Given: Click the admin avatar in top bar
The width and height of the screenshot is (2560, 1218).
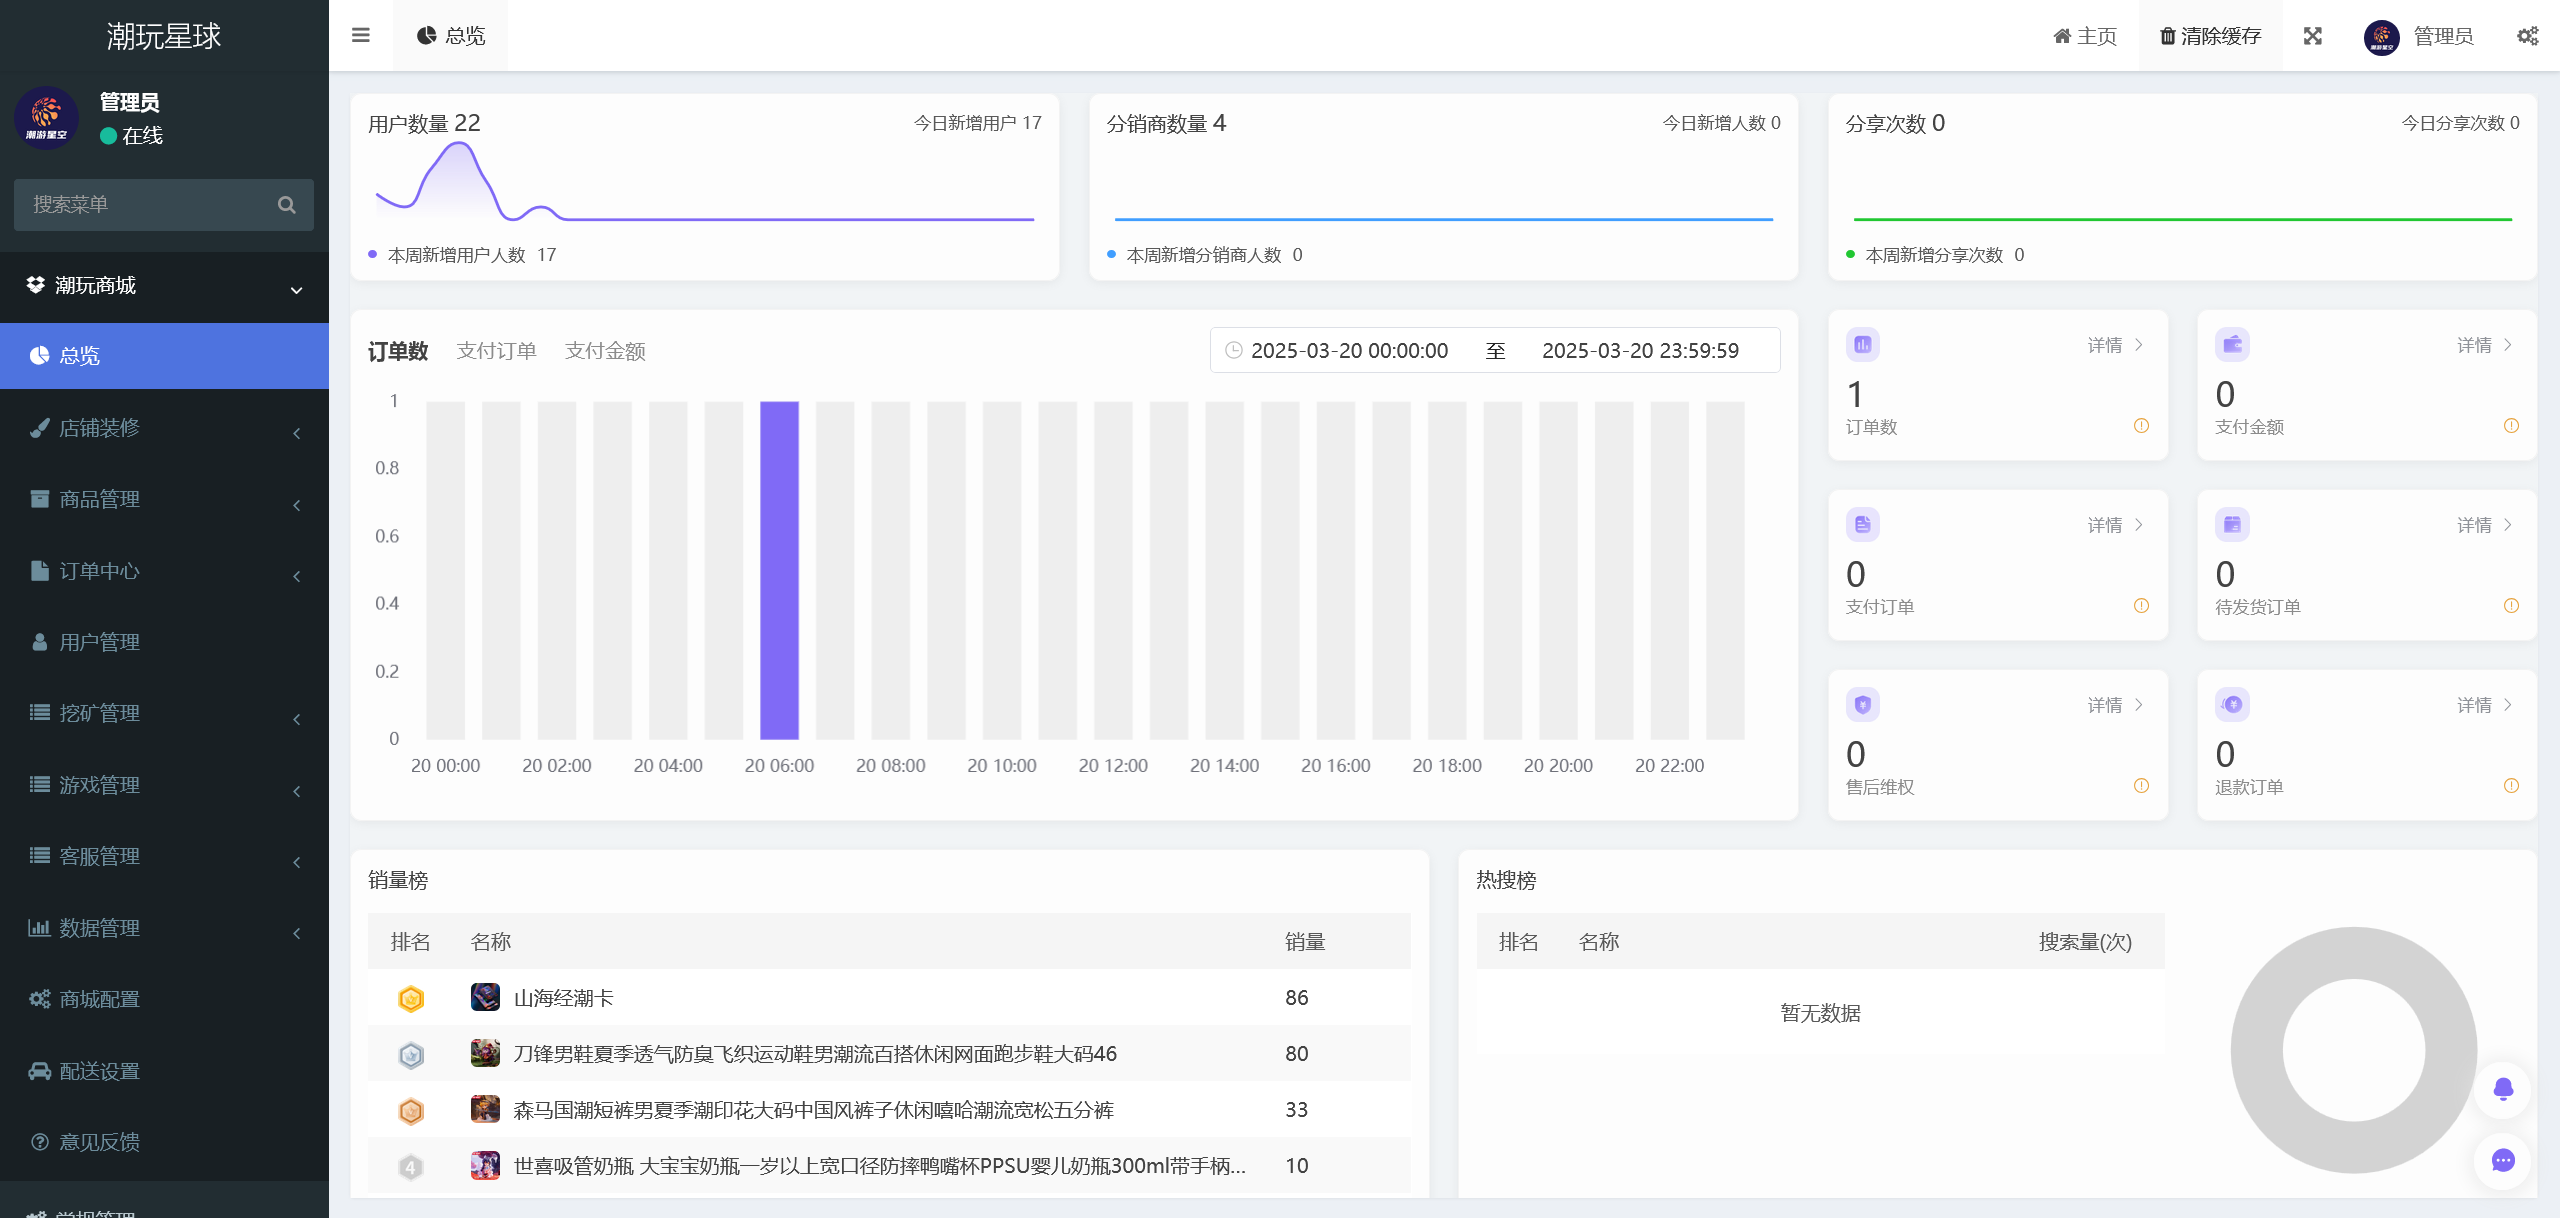Looking at the screenshot, I should [x=2381, y=37].
